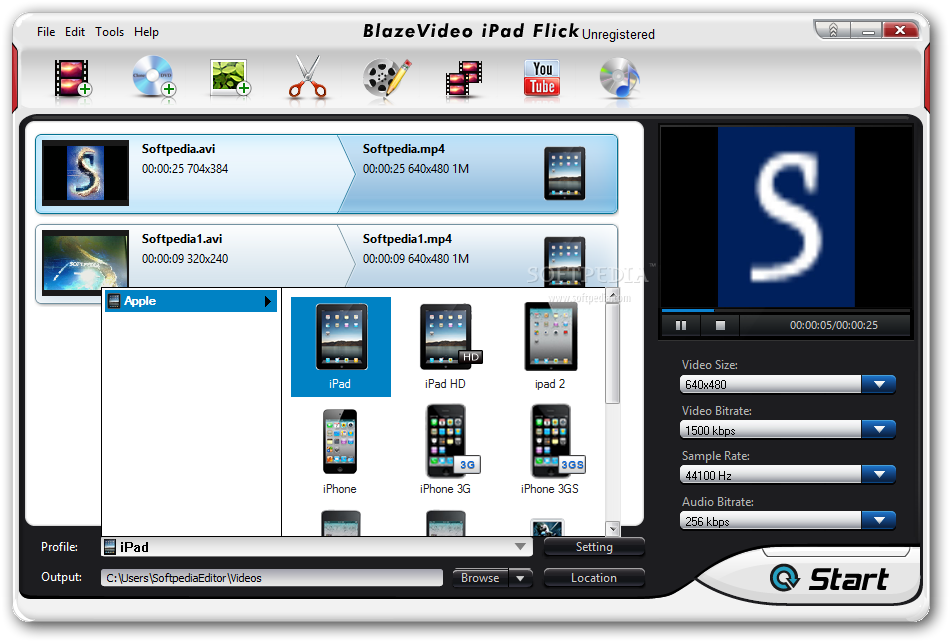Viewport: 950px width, 642px height.
Task: Open the Help menu
Action: tap(147, 31)
